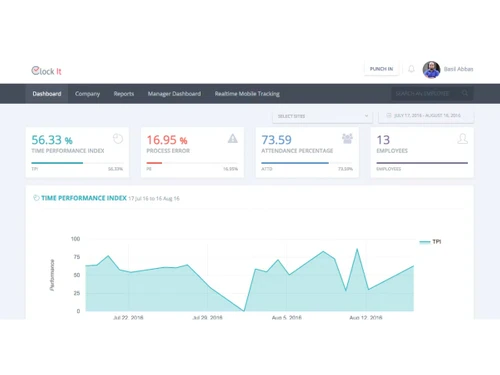Click the Employees progress bar

tap(422, 163)
